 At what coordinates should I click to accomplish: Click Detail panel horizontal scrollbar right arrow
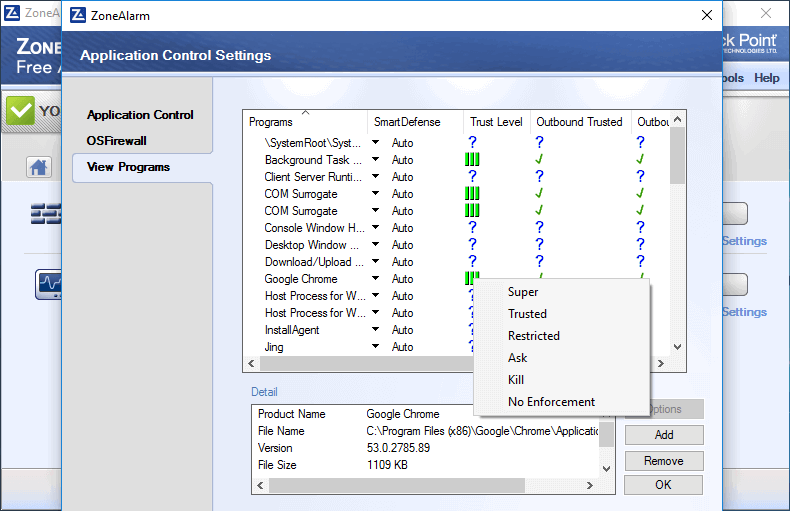tap(589, 485)
